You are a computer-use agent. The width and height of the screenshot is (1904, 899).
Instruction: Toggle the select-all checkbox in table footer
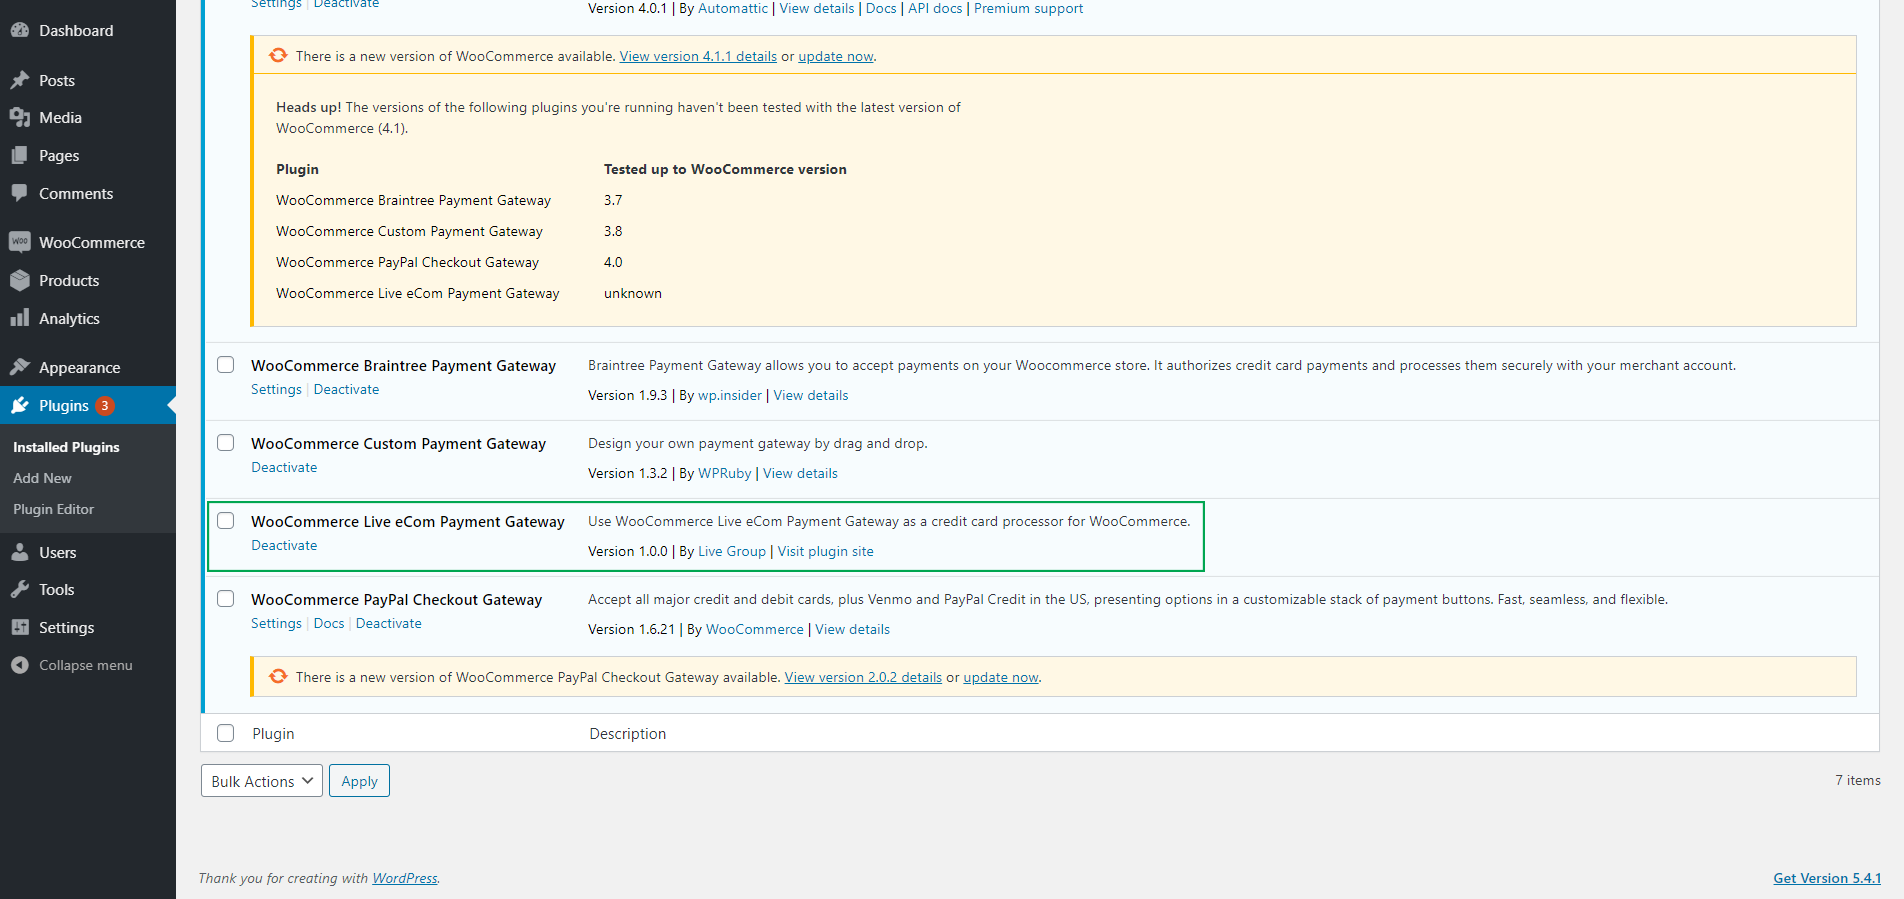click(226, 733)
